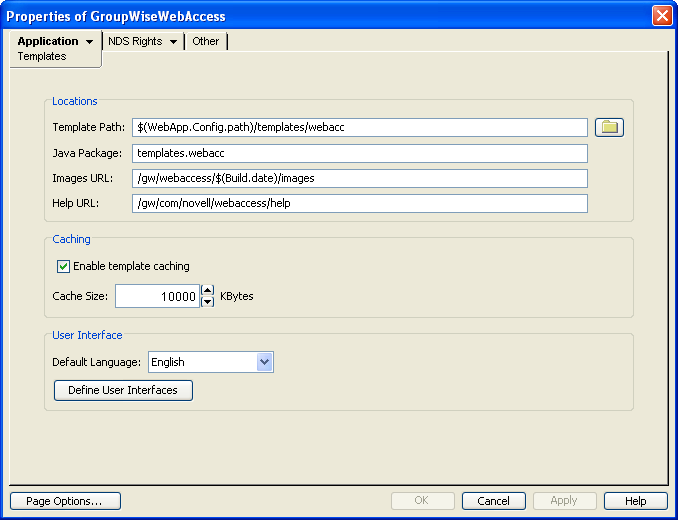Image resolution: width=678 pixels, height=520 pixels.
Task: Click the KBytes unit label
Action: (237, 297)
